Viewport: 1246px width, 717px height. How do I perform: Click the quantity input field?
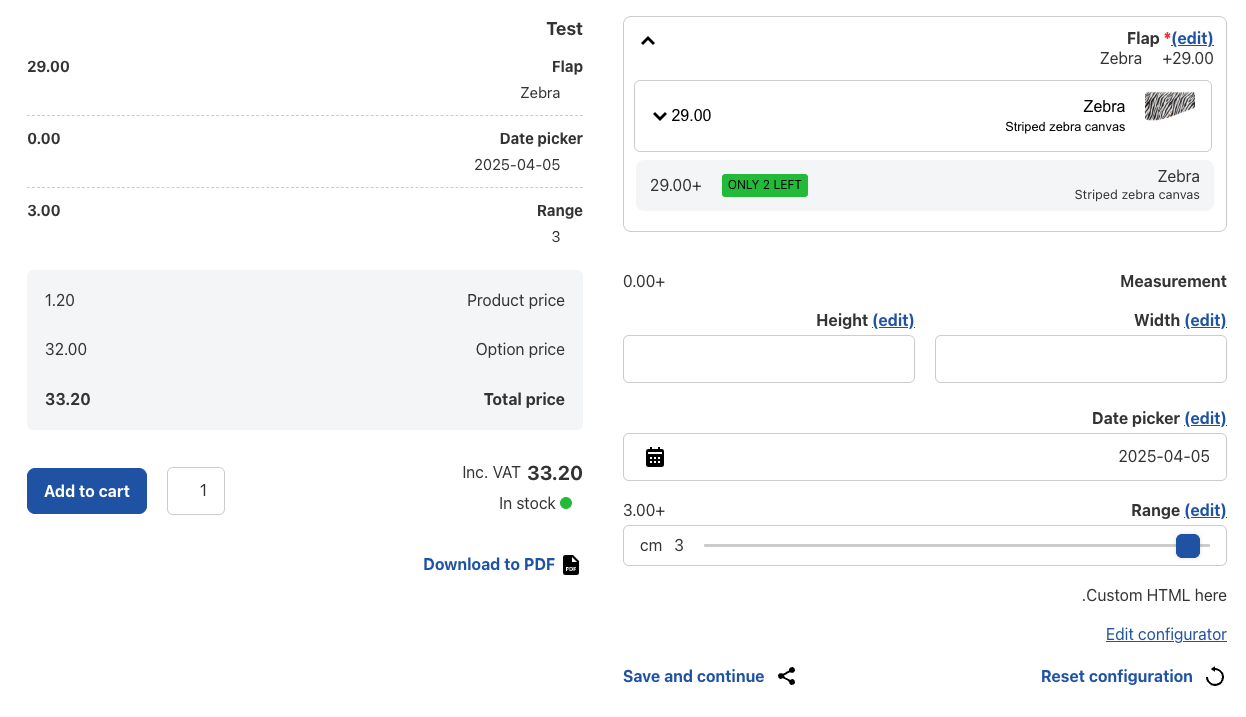(x=196, y=491)
